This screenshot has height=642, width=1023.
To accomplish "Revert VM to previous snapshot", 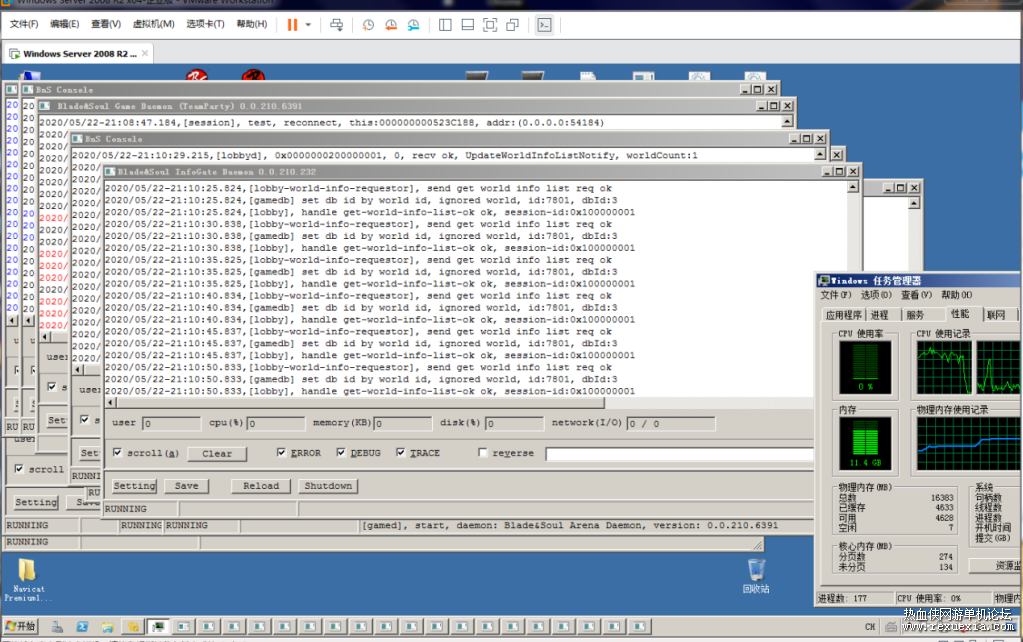I will click(391, 25).
